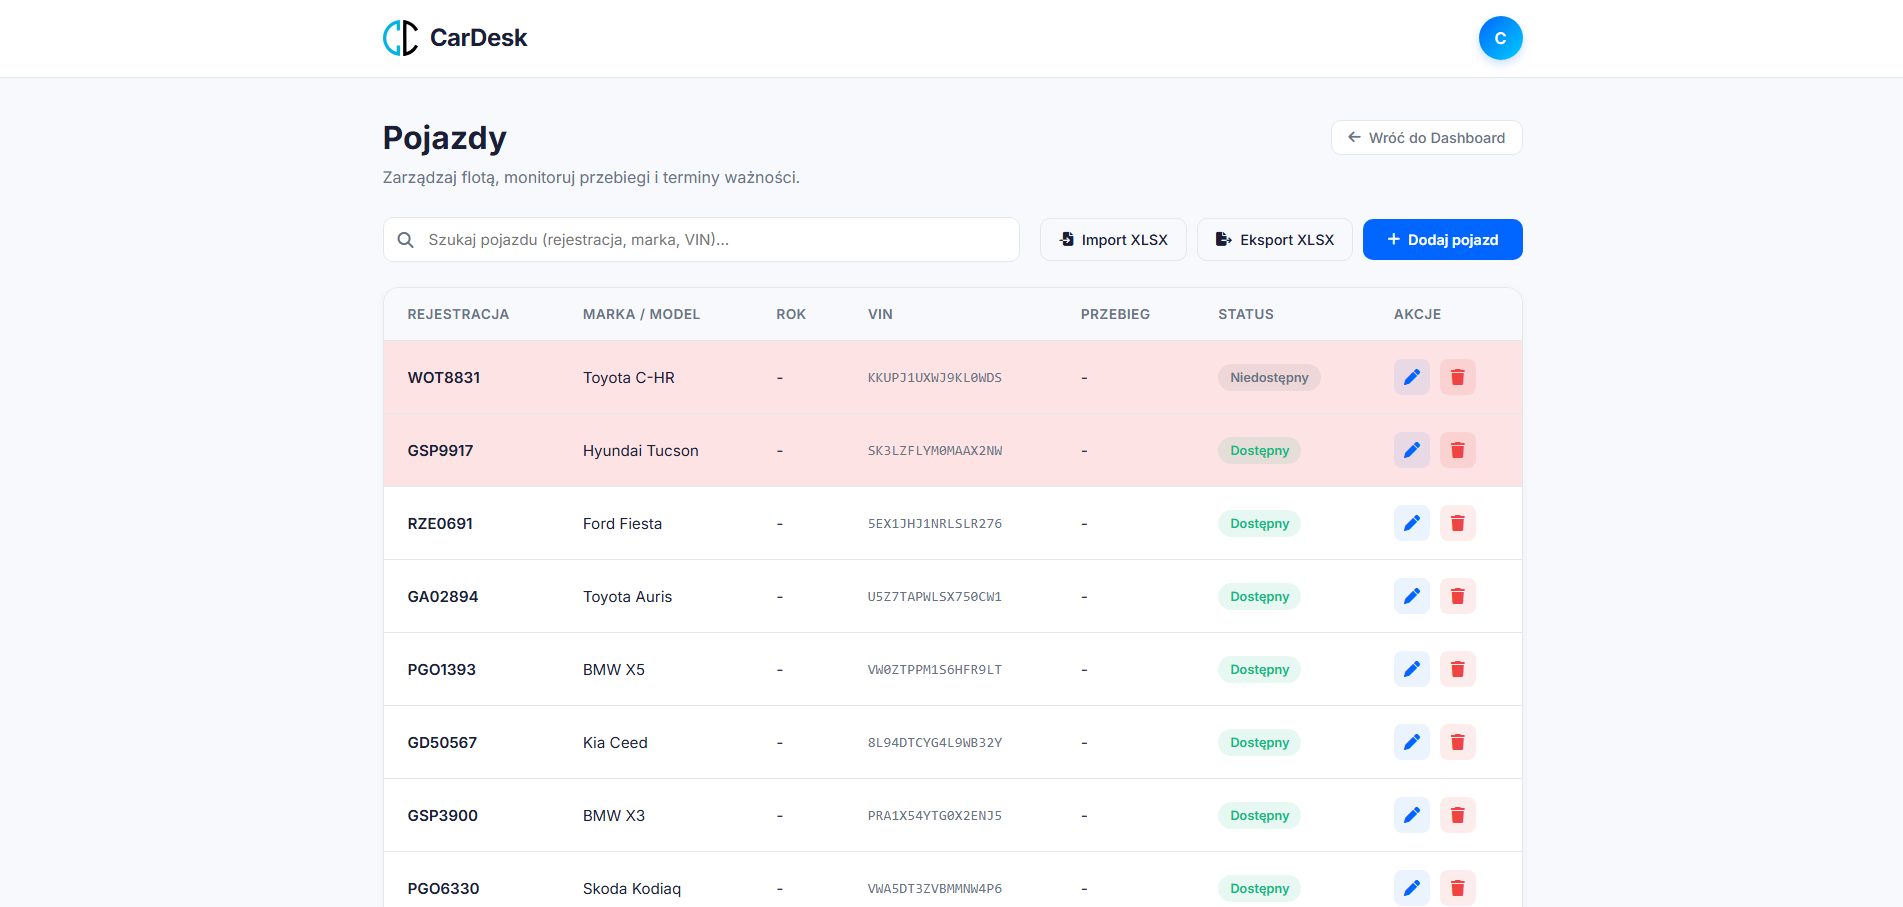Go back via Wróć do Dashboard
This screenshot has width=1903, height=907.
1426,138
